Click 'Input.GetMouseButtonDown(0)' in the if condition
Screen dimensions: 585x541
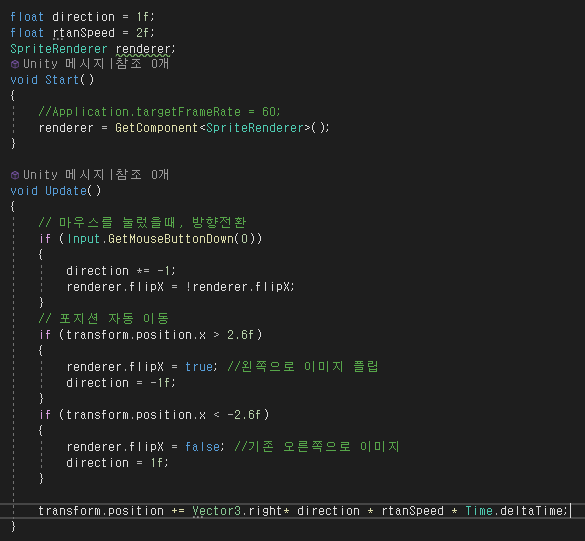pyautogui.click(x=161, y=239)
